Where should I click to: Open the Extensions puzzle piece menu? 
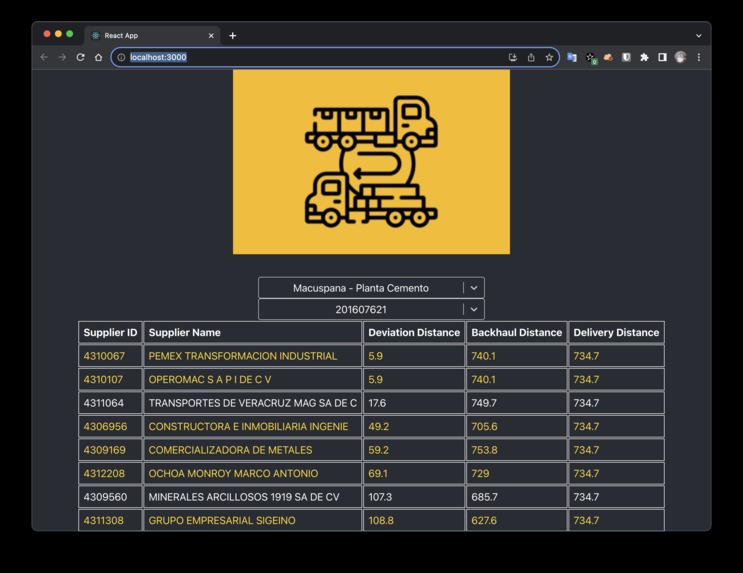tap(644, 57)
